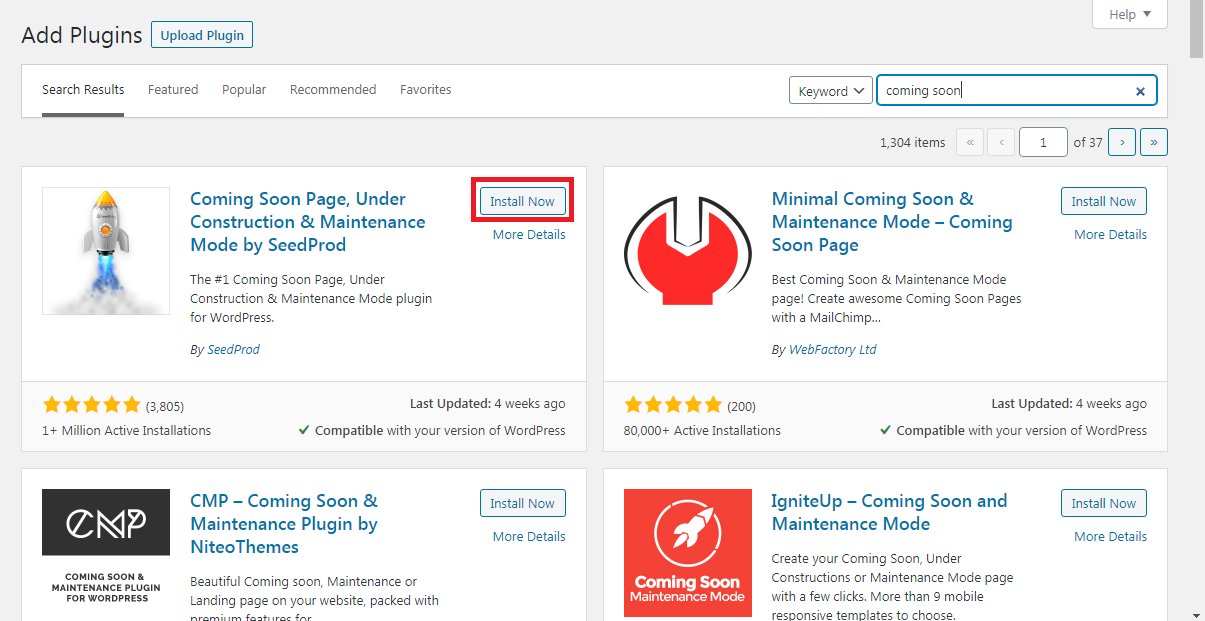Click the current page number field
The image size is (1205, 621).
coord(1043,142)
